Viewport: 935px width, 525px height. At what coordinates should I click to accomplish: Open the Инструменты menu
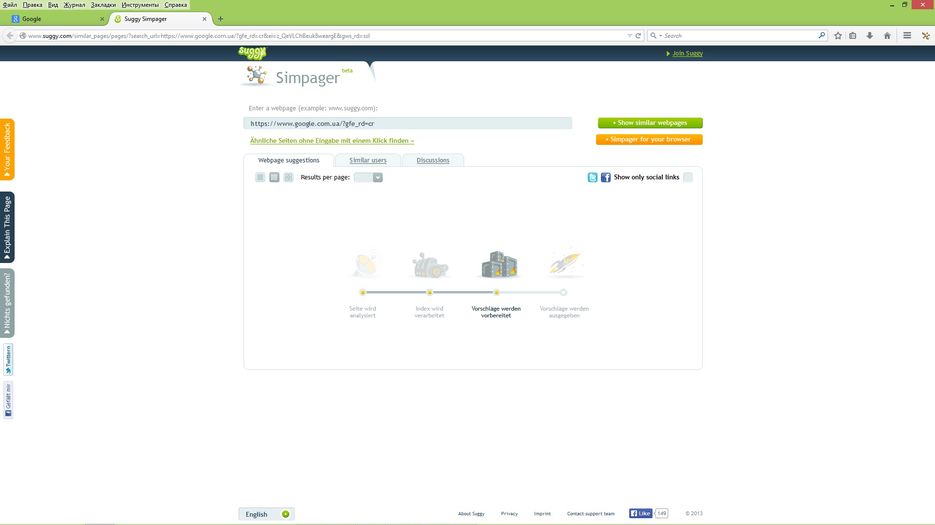[x=140, y=5]
